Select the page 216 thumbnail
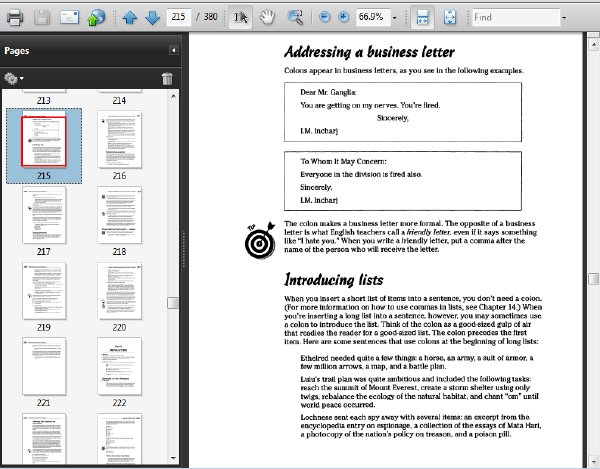 pos(119,140)
